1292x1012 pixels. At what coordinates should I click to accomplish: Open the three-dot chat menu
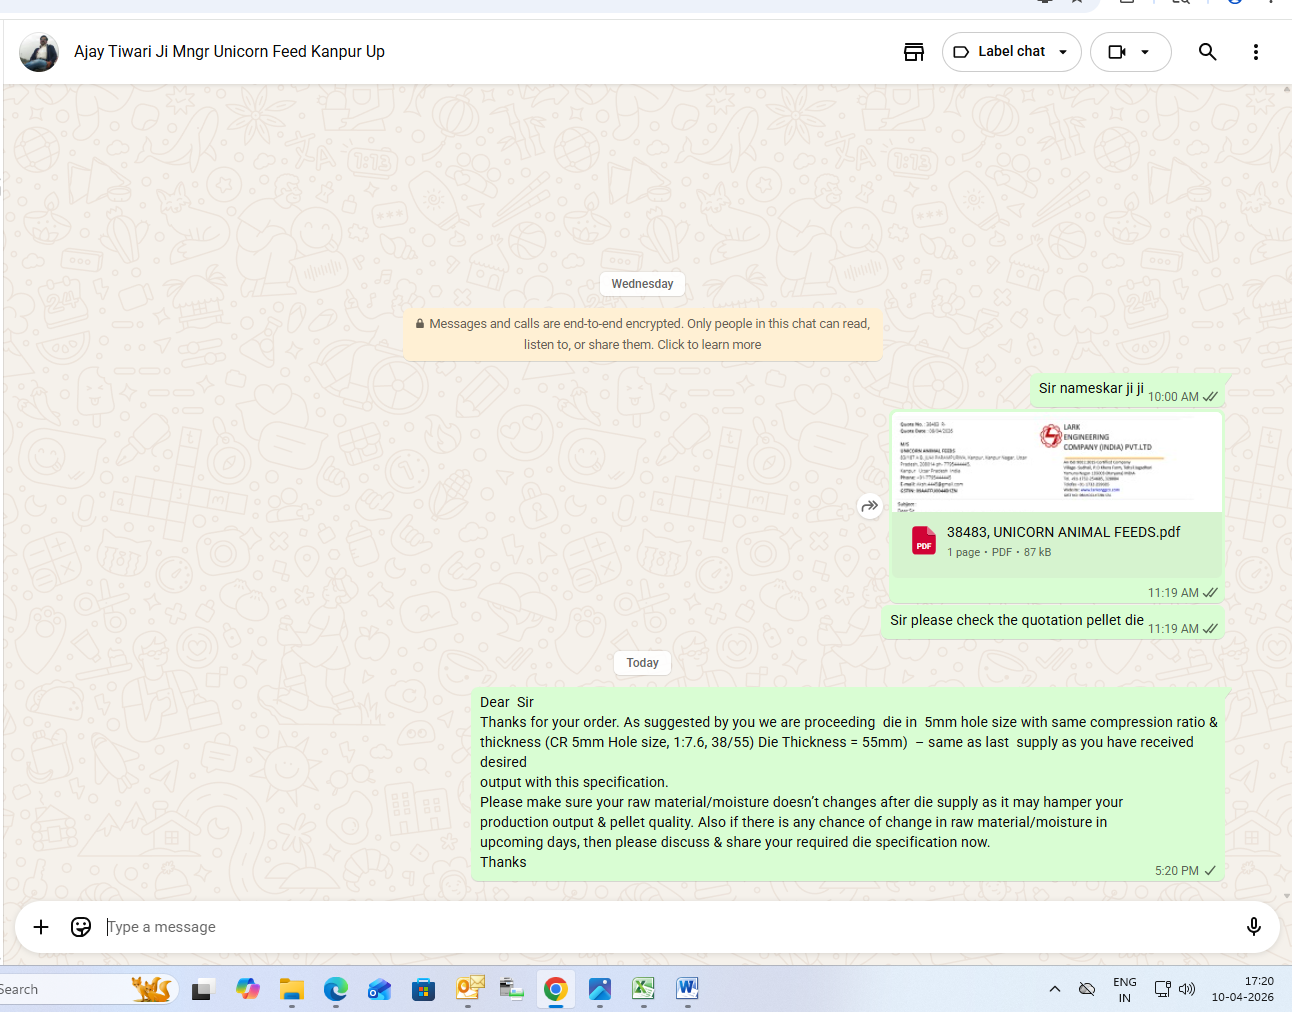click(1255, 52)
